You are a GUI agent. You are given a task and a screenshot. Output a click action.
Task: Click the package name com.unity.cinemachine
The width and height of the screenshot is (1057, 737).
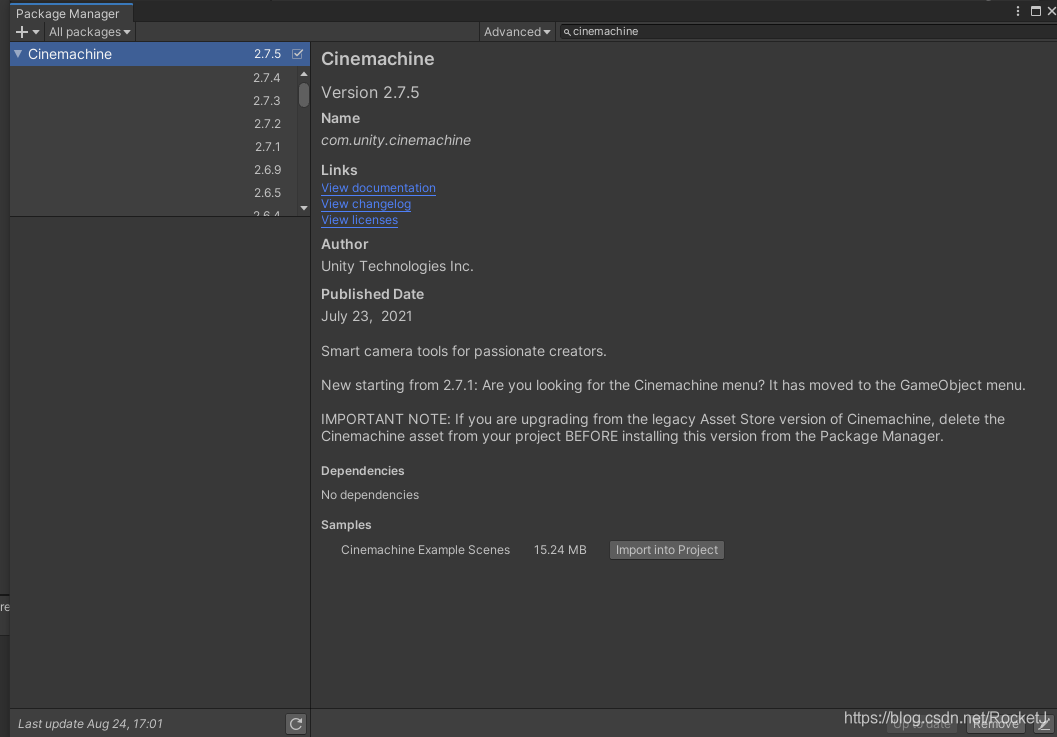(396, 140)
